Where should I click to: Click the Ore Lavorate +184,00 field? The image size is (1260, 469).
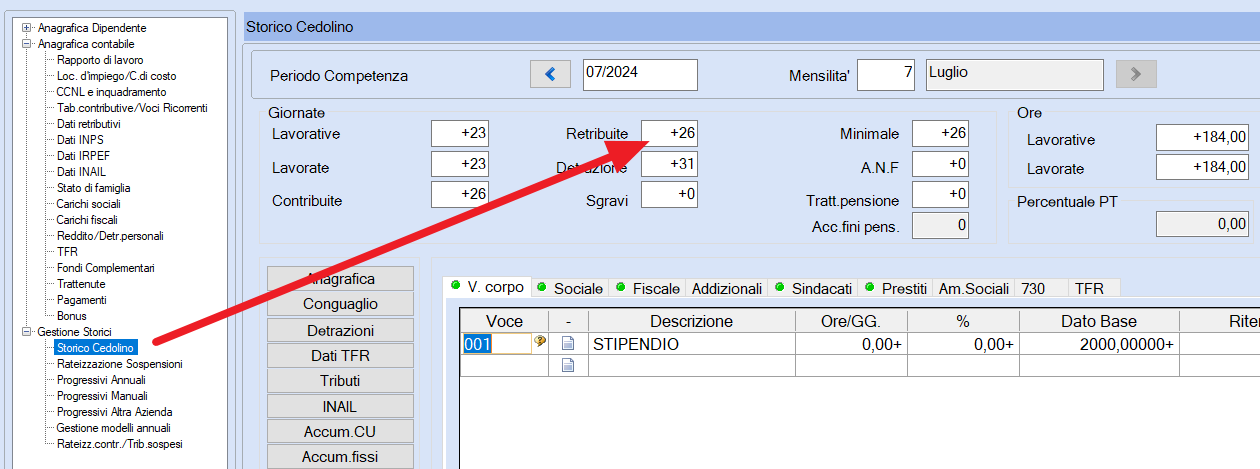pos(1202,167)
